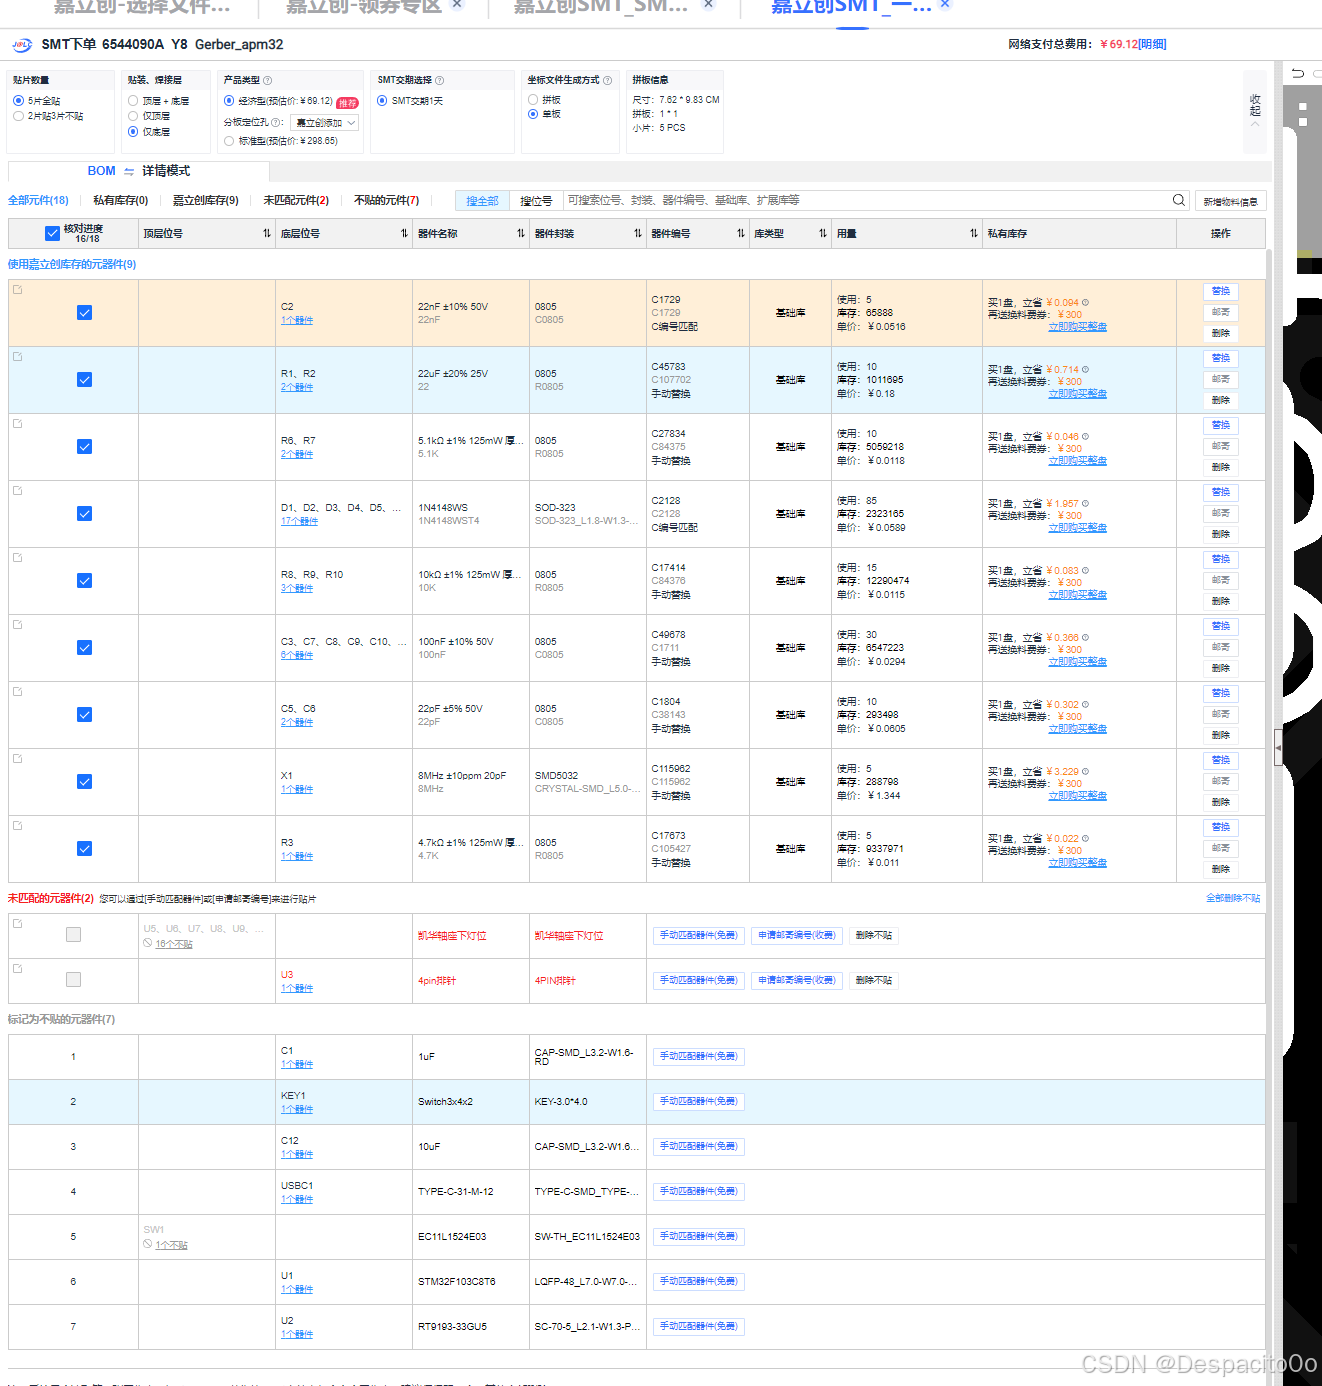Viewport: 1322px width, 1386px height.
Task: Click 手动匹配器件(免费) for 凯华轴座下灯位 row
Action: coord(699,935)
